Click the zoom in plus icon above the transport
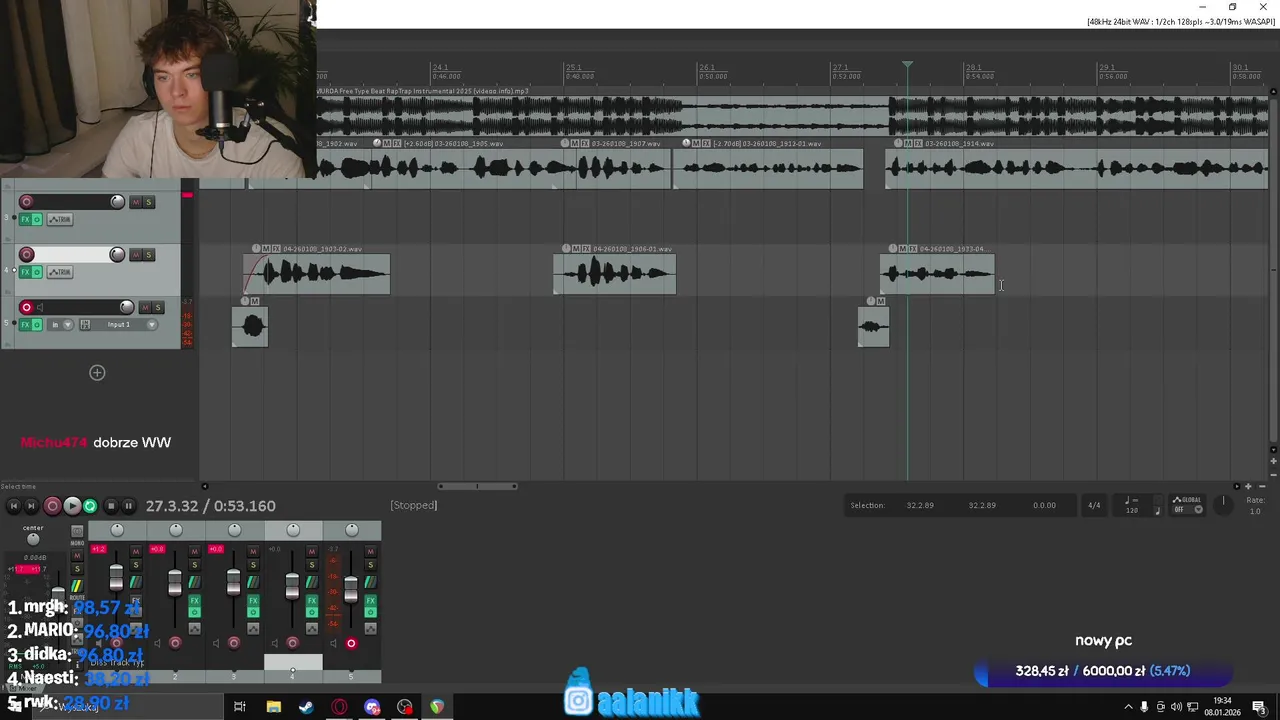This screenshot has width=1280, height=720. pyautogui.click(x=1247, y=486)
